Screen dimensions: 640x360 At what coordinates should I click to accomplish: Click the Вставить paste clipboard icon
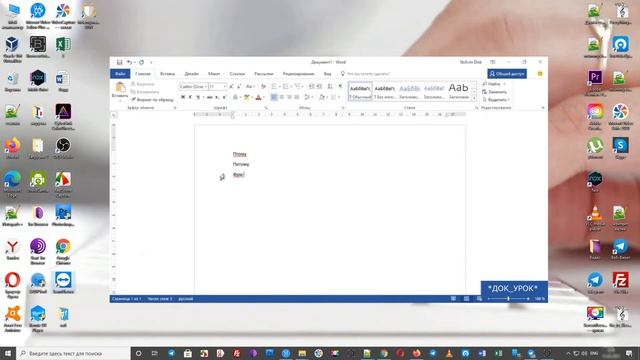click(x=120, y=87)
